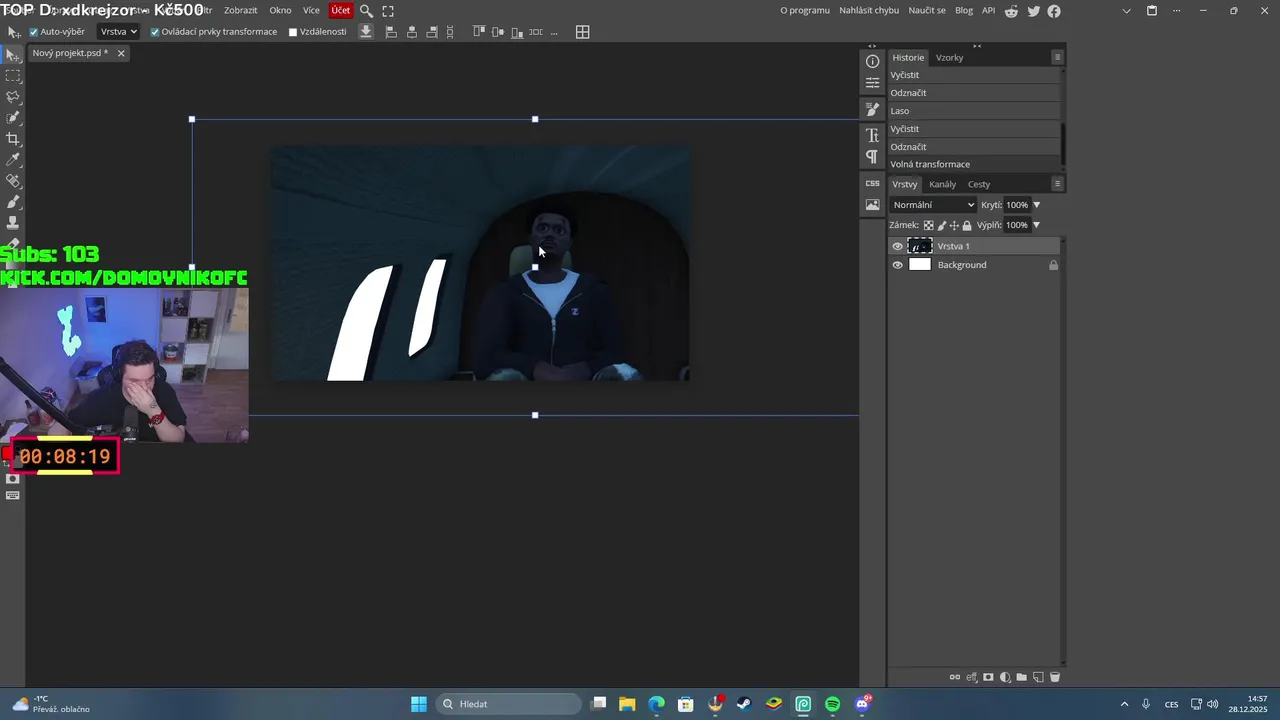Open the Zobrazit menu
This screenshot has width=1280, height=720.
[240, 11]
